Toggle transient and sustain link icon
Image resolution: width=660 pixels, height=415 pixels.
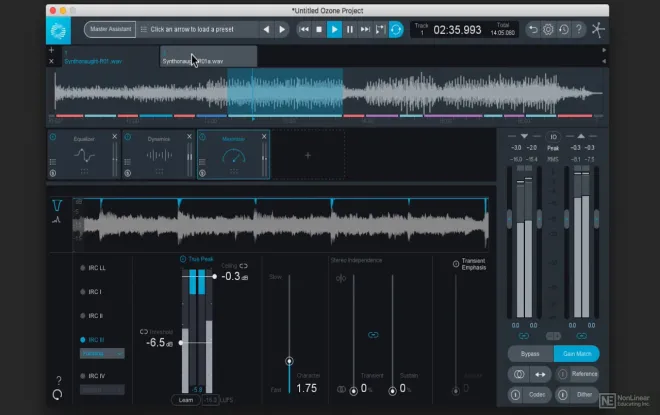tap(373, 335)
